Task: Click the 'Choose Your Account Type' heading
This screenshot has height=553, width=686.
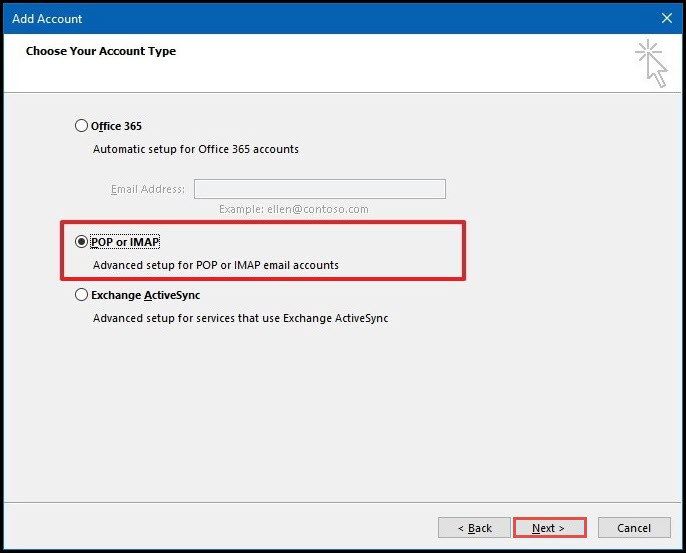Action: click(x=101, y=51)
